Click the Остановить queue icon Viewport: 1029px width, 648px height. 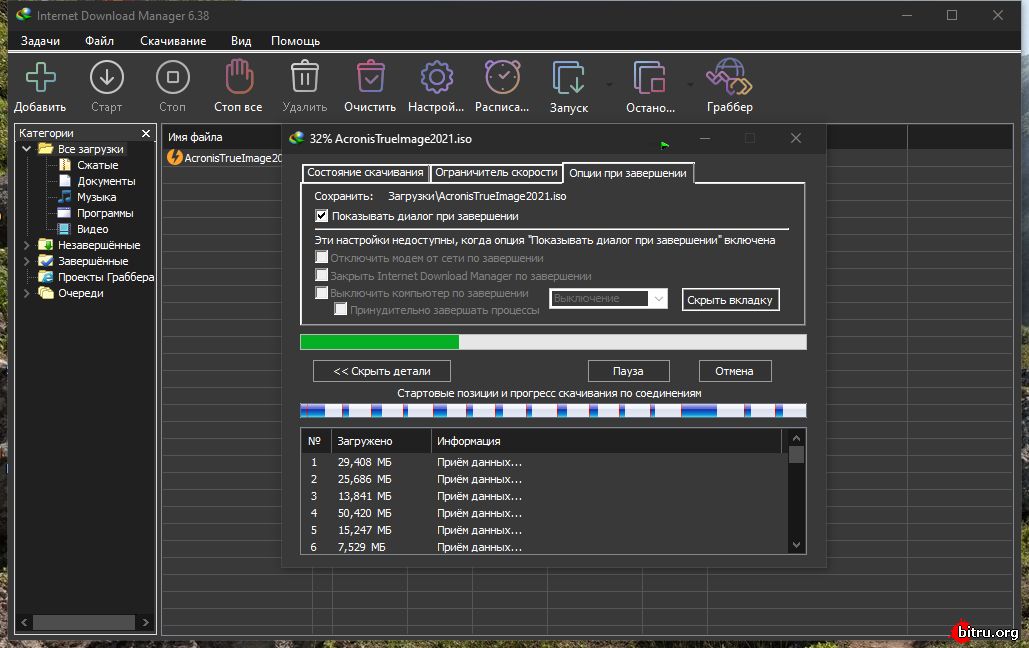pos(650,77)
